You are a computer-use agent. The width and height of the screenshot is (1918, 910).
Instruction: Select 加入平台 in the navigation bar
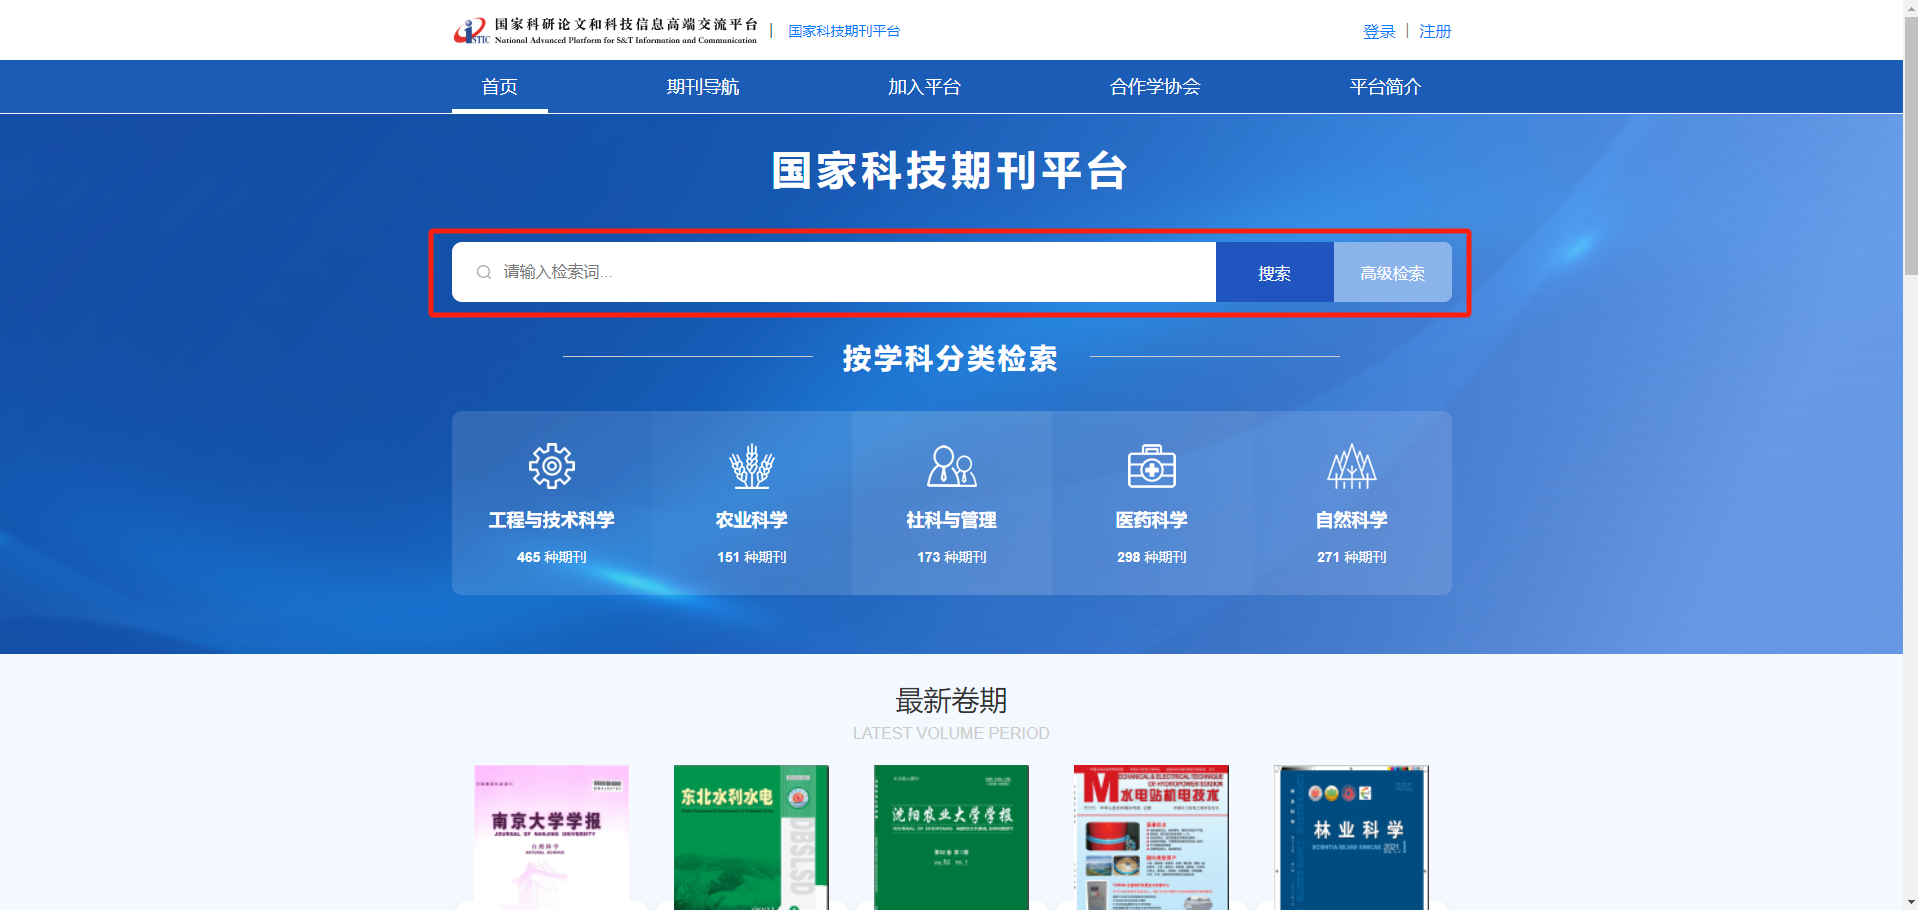point(924,87)
